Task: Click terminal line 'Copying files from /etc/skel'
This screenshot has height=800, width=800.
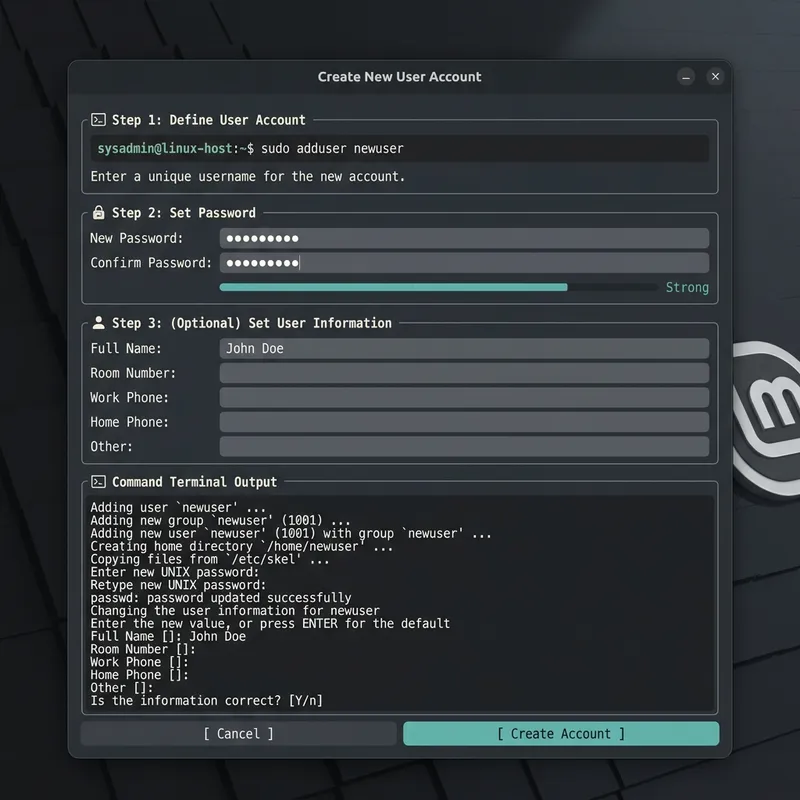Action: [210, 559]
